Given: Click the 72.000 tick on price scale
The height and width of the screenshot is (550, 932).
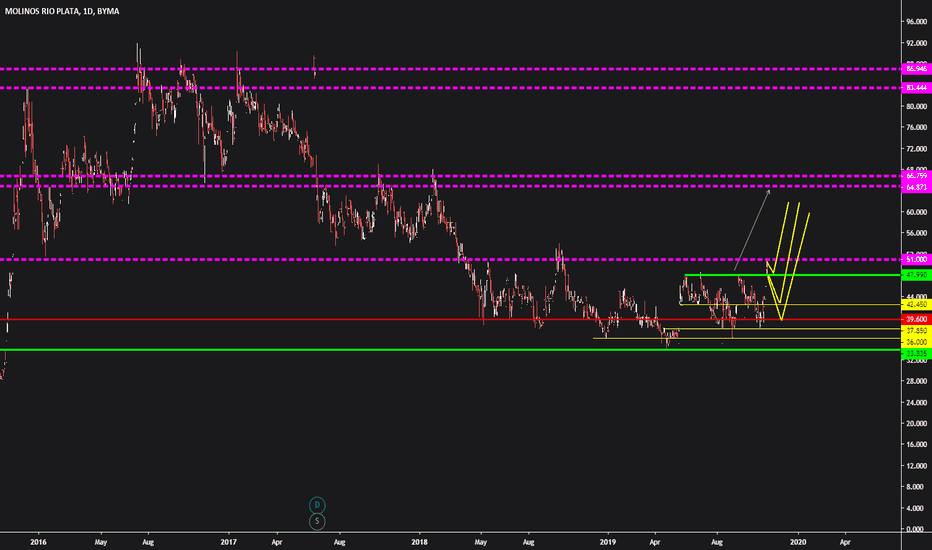Looking at the screenshot, I should tap(916, 149).
